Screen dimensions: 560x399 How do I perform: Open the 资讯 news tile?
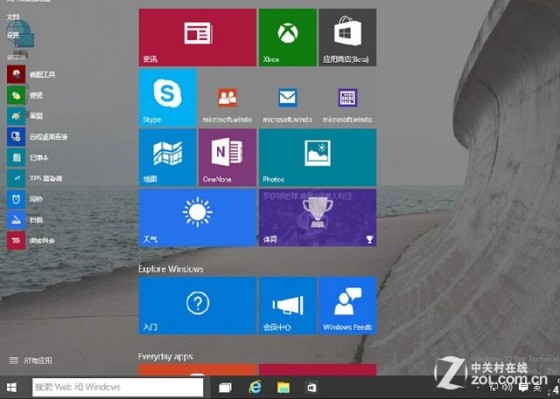pos(198,38)
